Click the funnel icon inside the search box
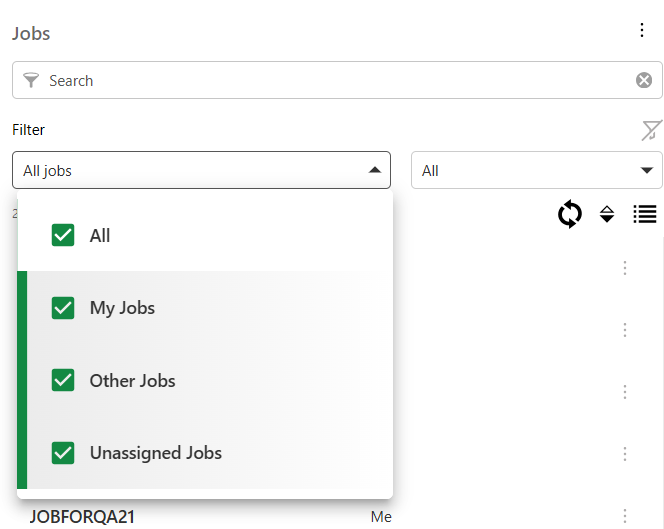This screenshot has height=529, width=664. [x=31, y=80]
